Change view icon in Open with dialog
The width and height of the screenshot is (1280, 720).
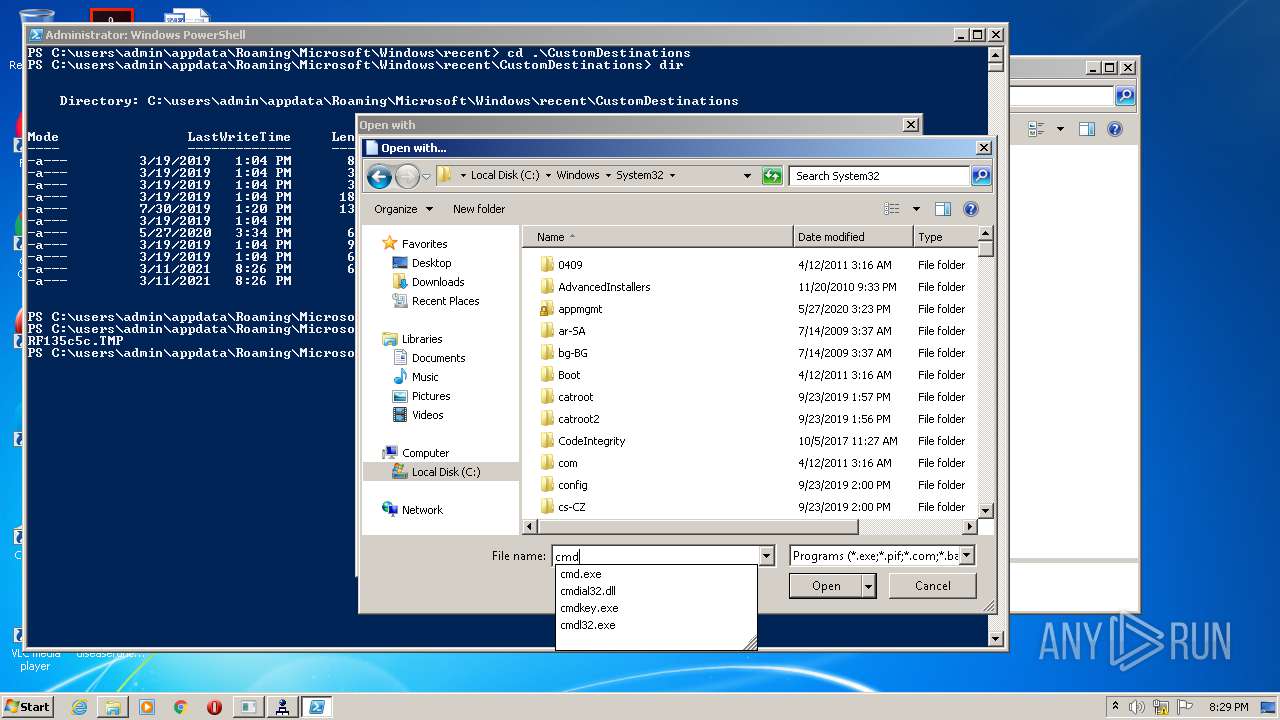point(892,209)
